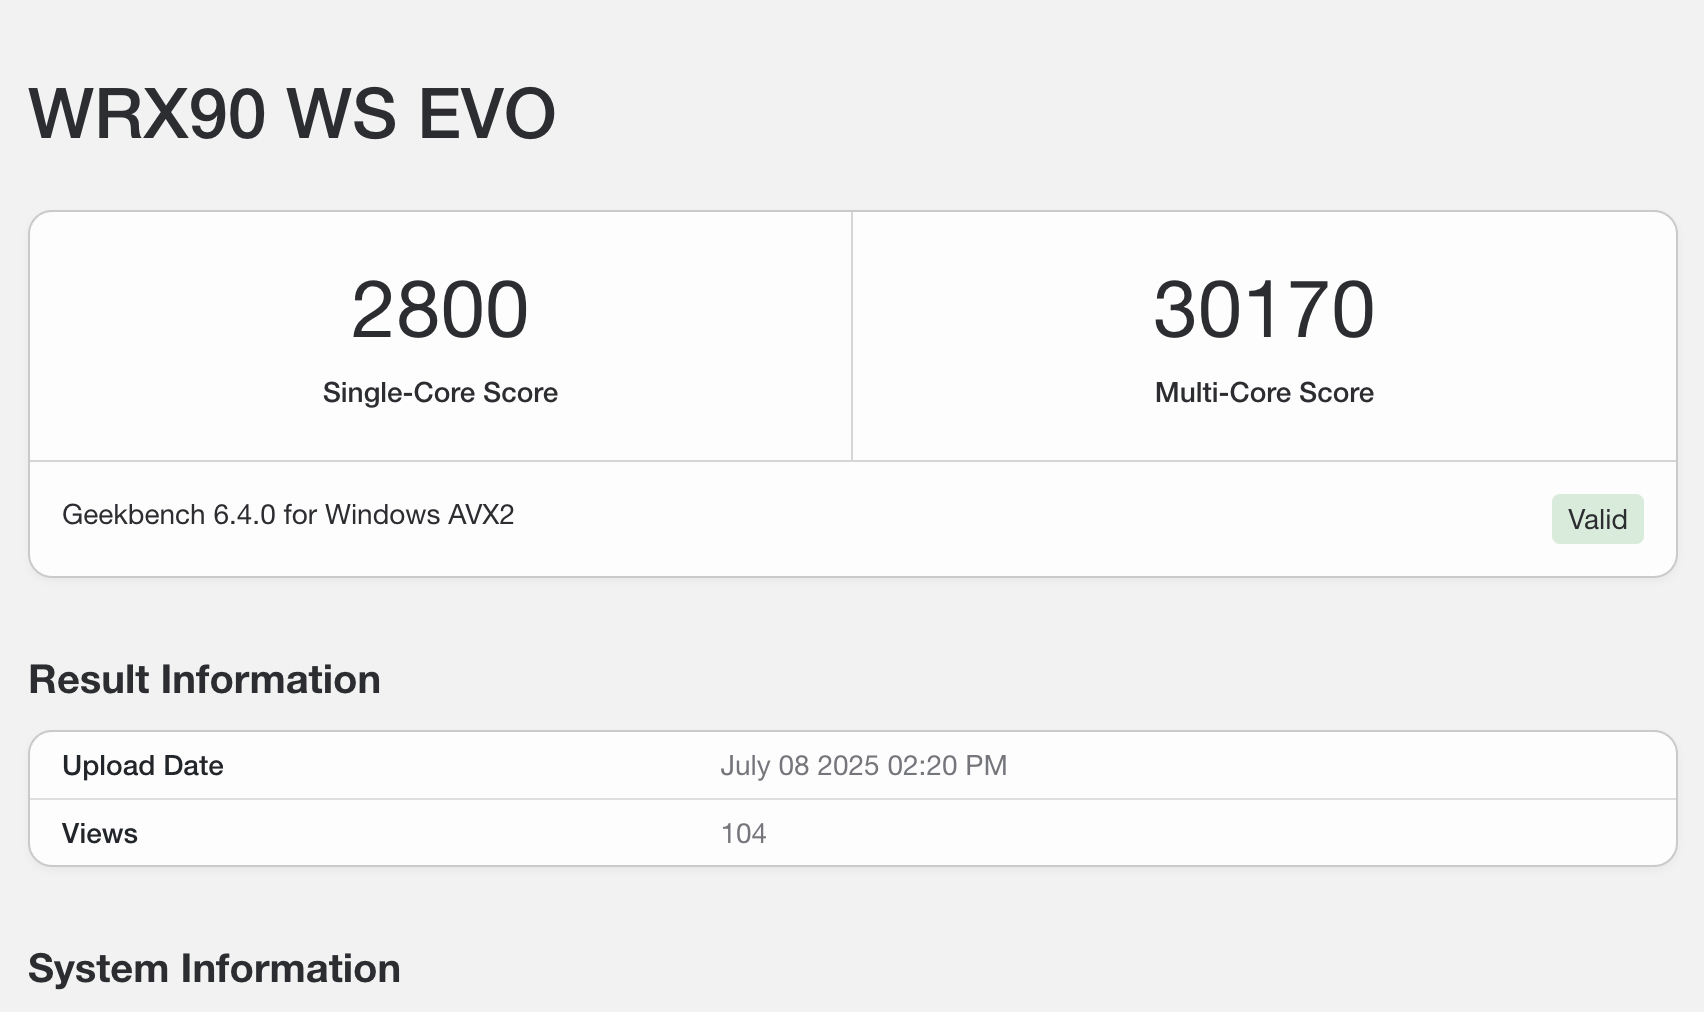Click the Result Information heading
1704x1012 pixels.
[204, 680]
